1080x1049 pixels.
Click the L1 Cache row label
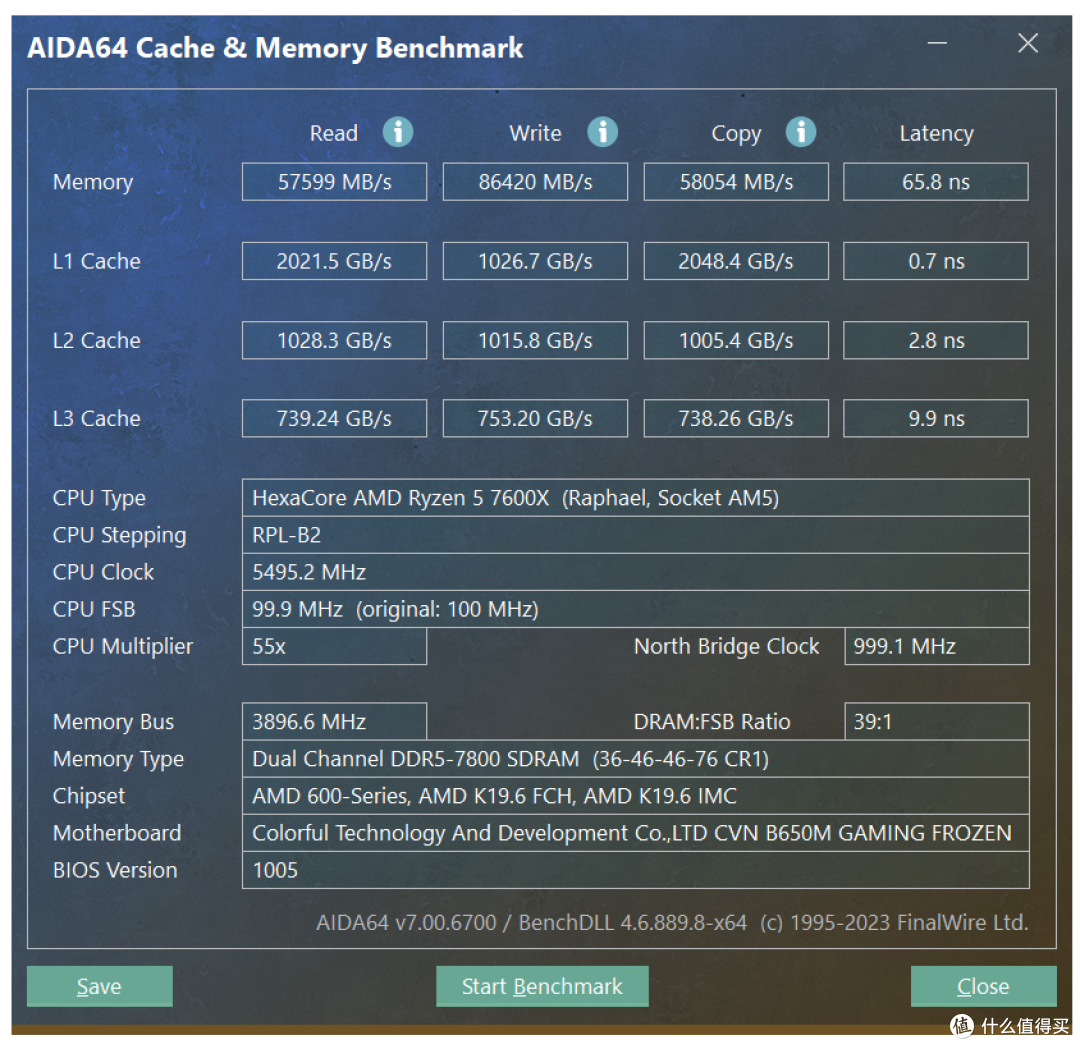coord(96,261)
